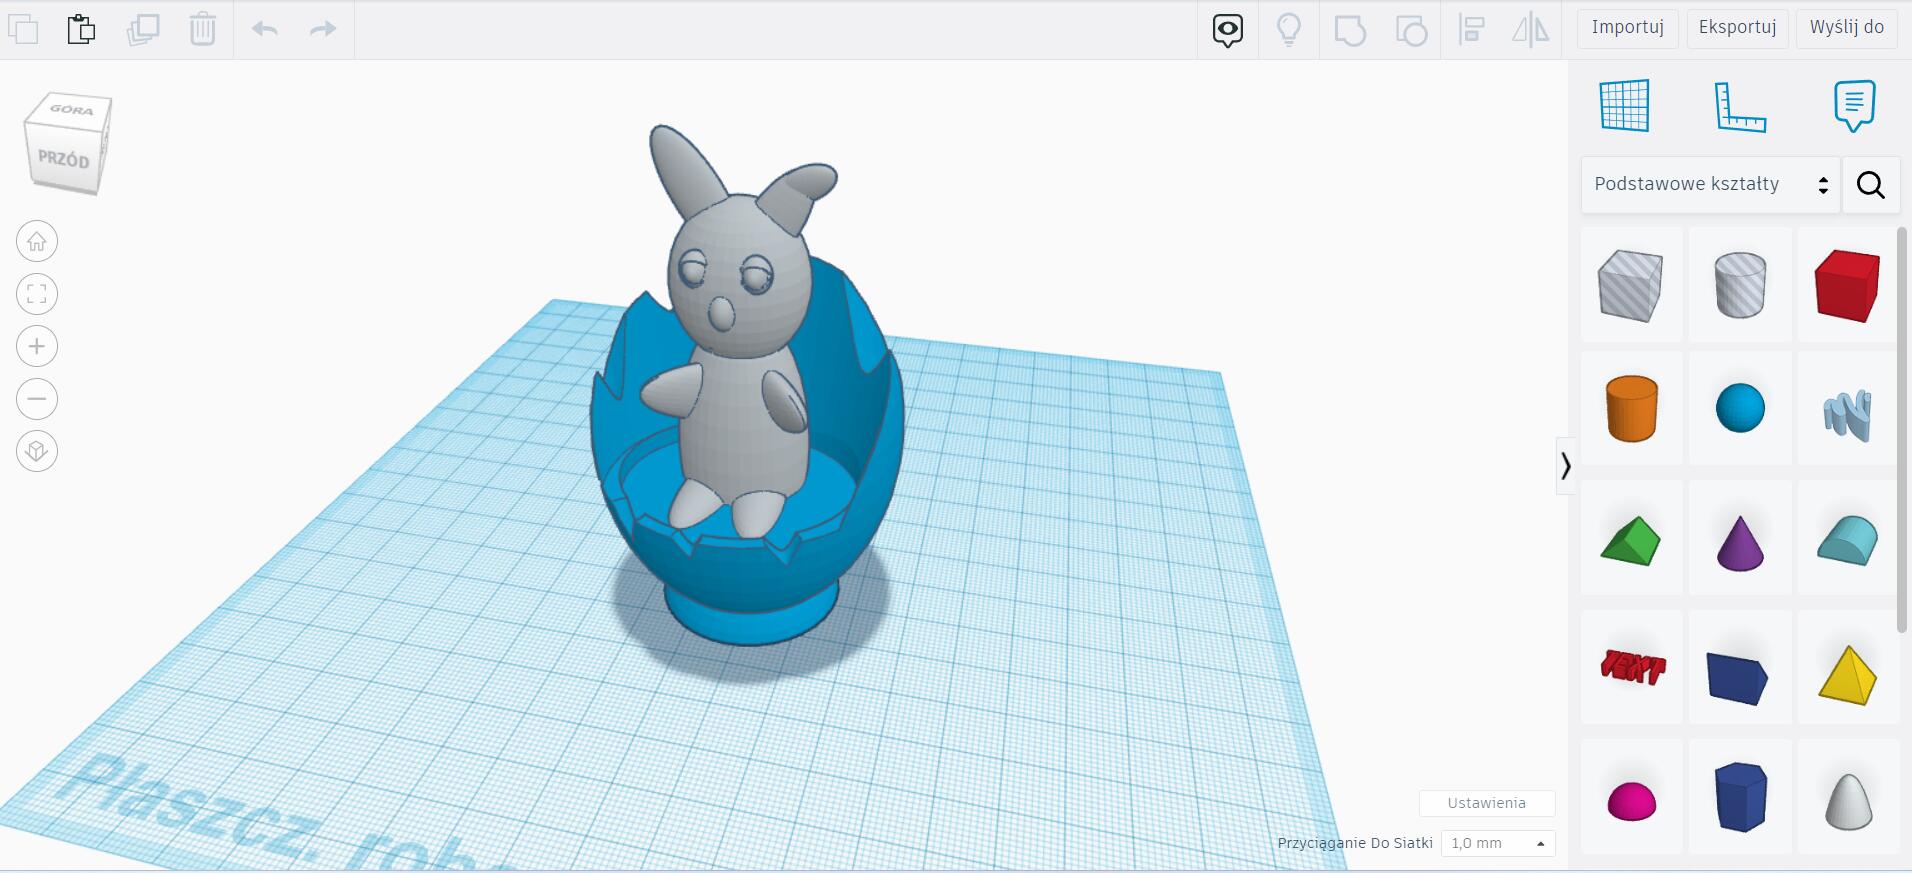The height and width of the screenshot is (873, 1912).
Task: Pick the teal round roof shape
Action: (1847, 541)
